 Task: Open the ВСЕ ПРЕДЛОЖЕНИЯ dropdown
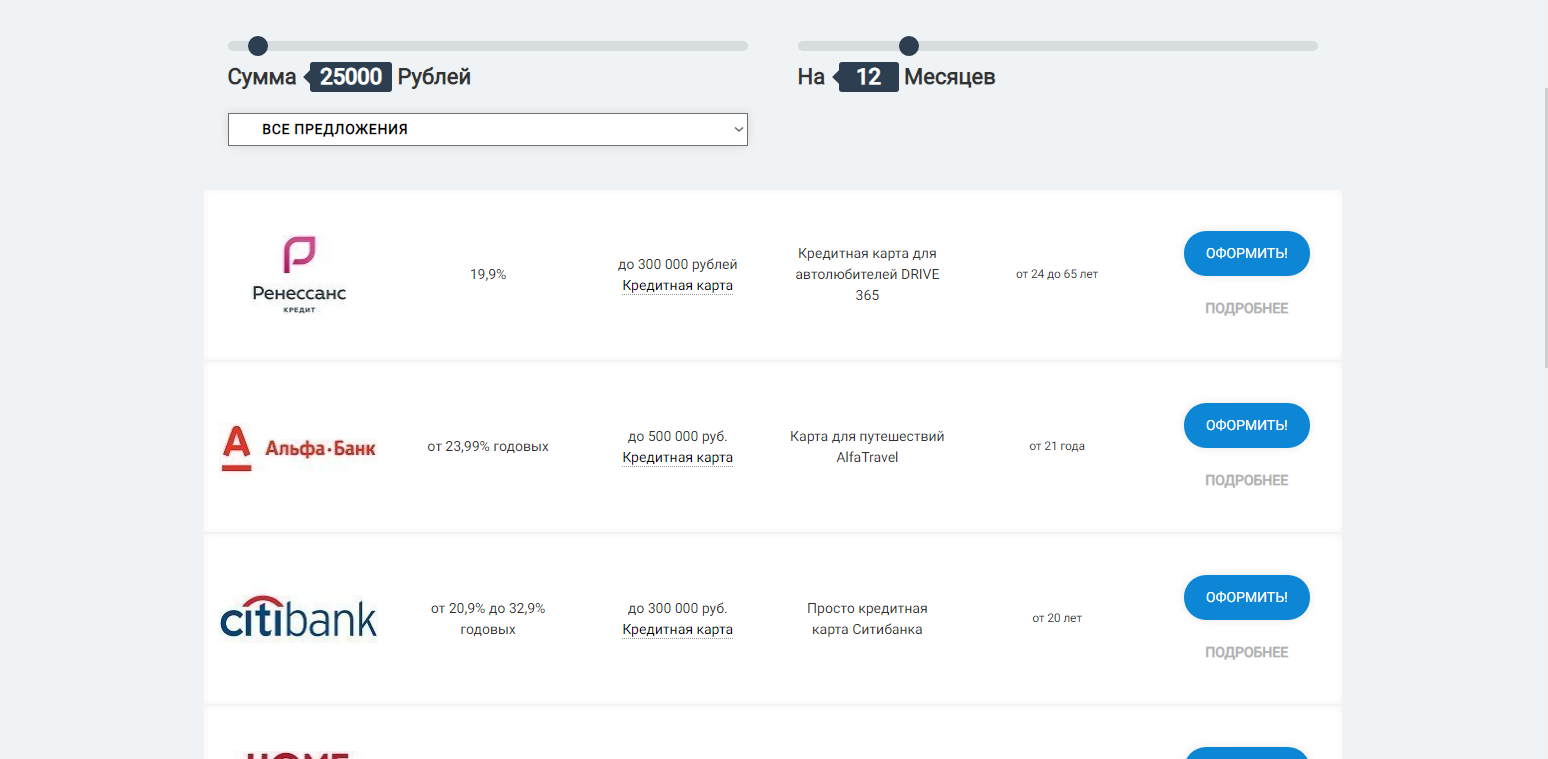[488, 129]
